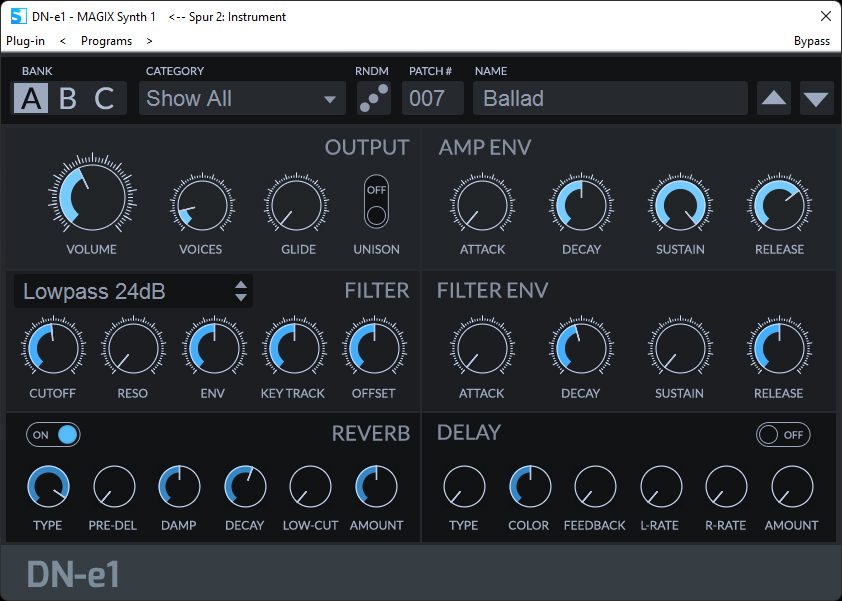Click the Reverb Decay knob
Screen dimensions: 842x601
coord(245,487)
